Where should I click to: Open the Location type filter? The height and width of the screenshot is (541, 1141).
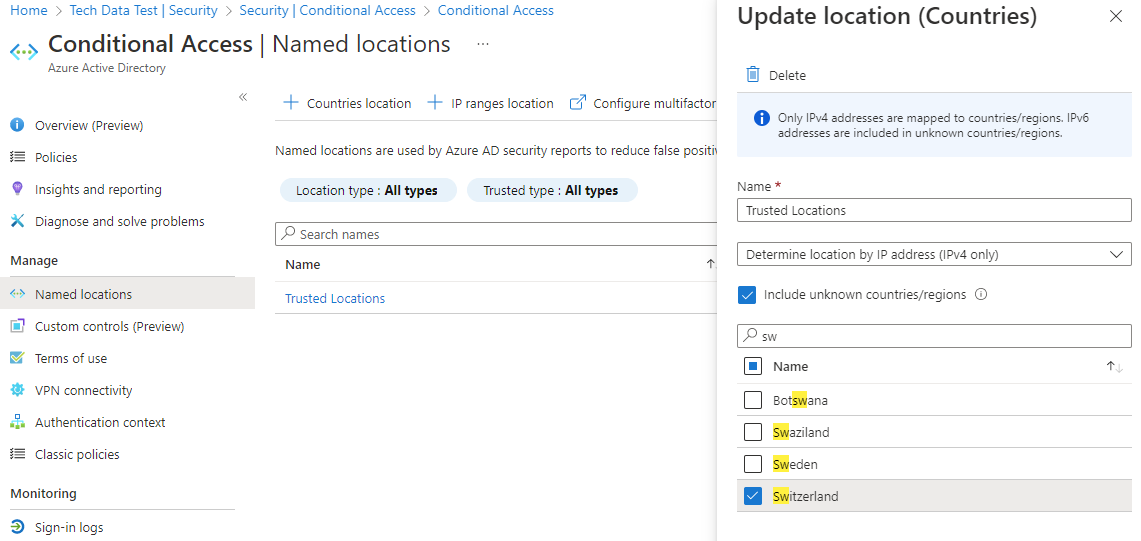click(368, 191)
